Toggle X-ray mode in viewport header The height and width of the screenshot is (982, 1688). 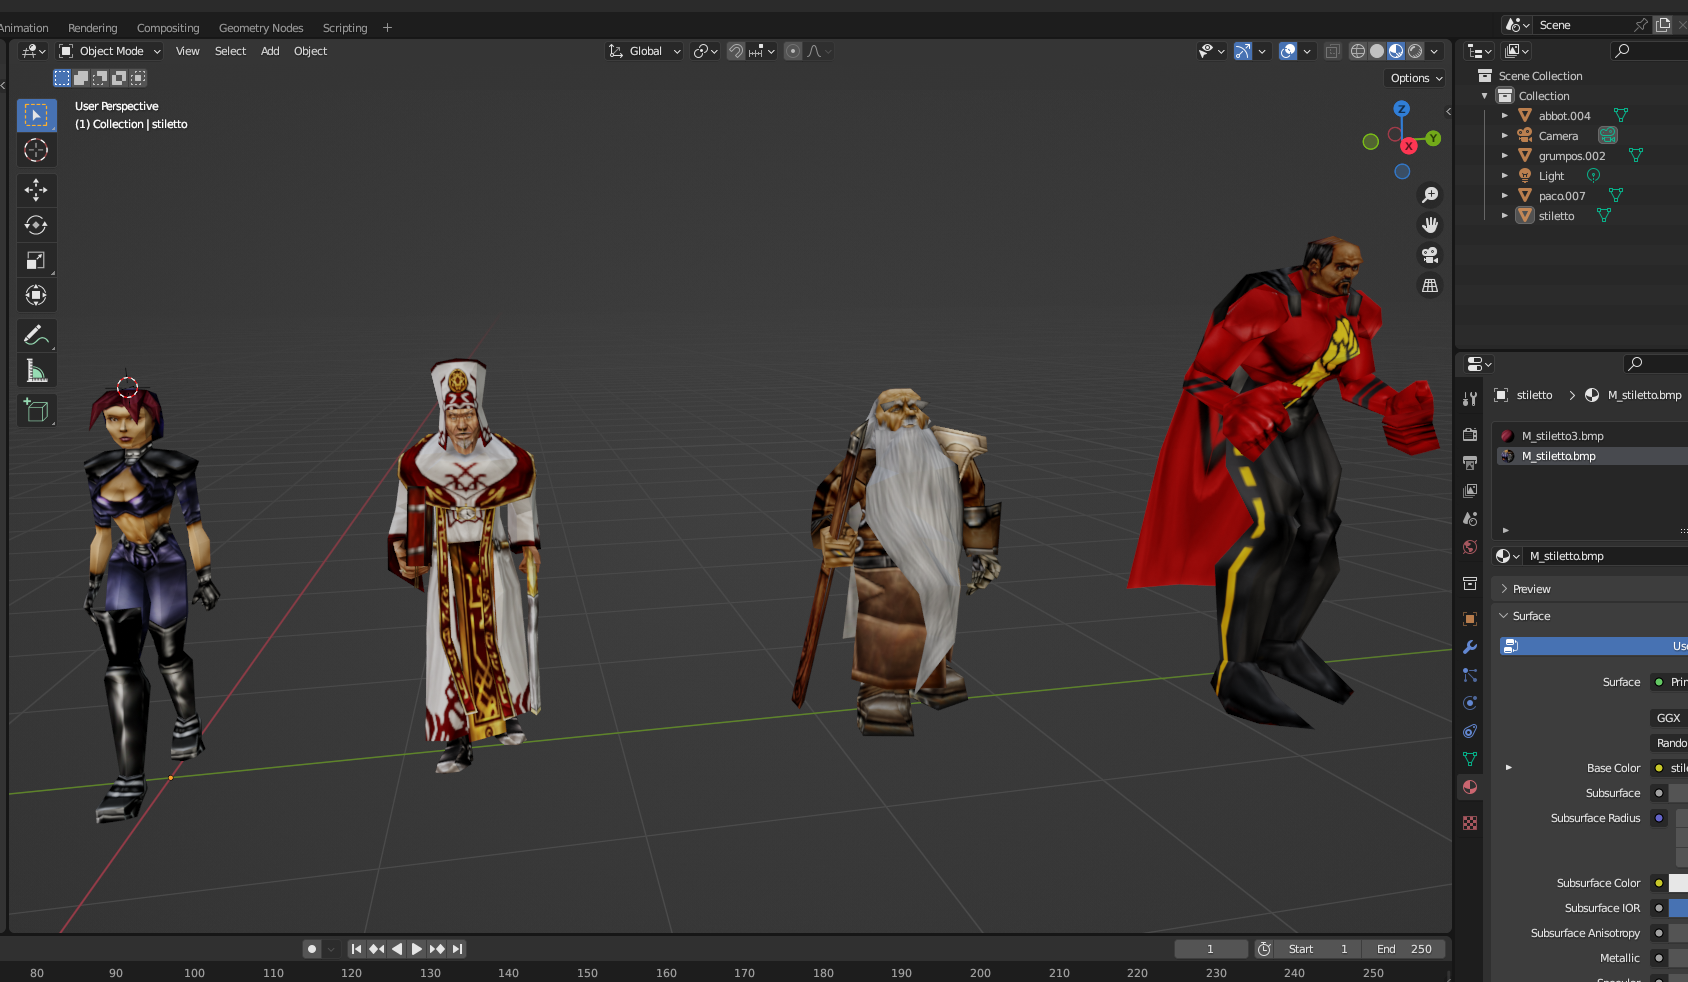click(x=1331, y=51)
